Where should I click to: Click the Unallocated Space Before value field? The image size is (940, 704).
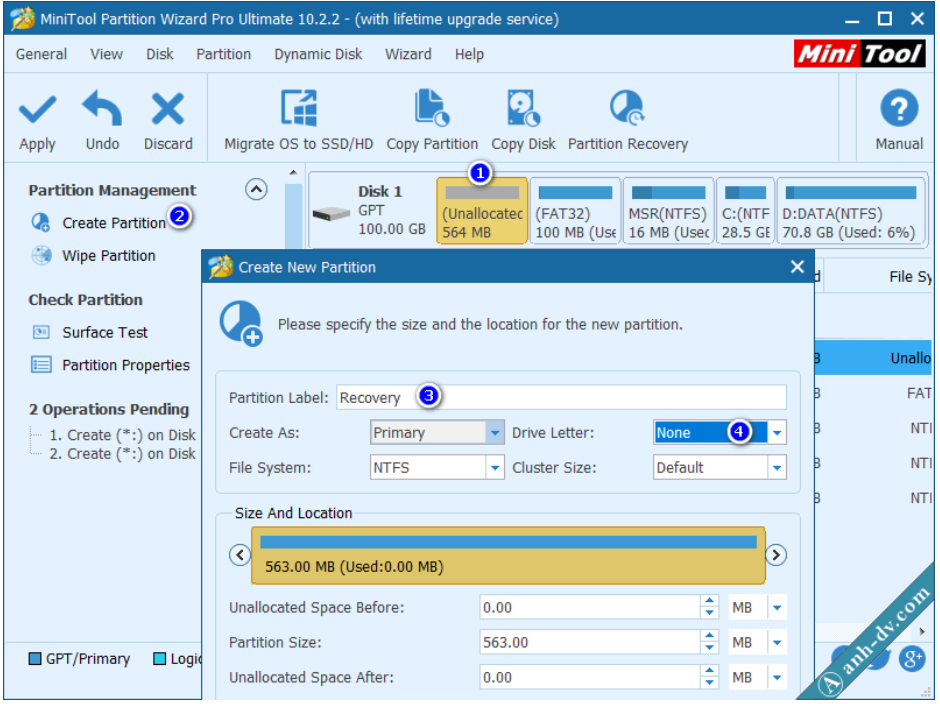coord(589,608)
